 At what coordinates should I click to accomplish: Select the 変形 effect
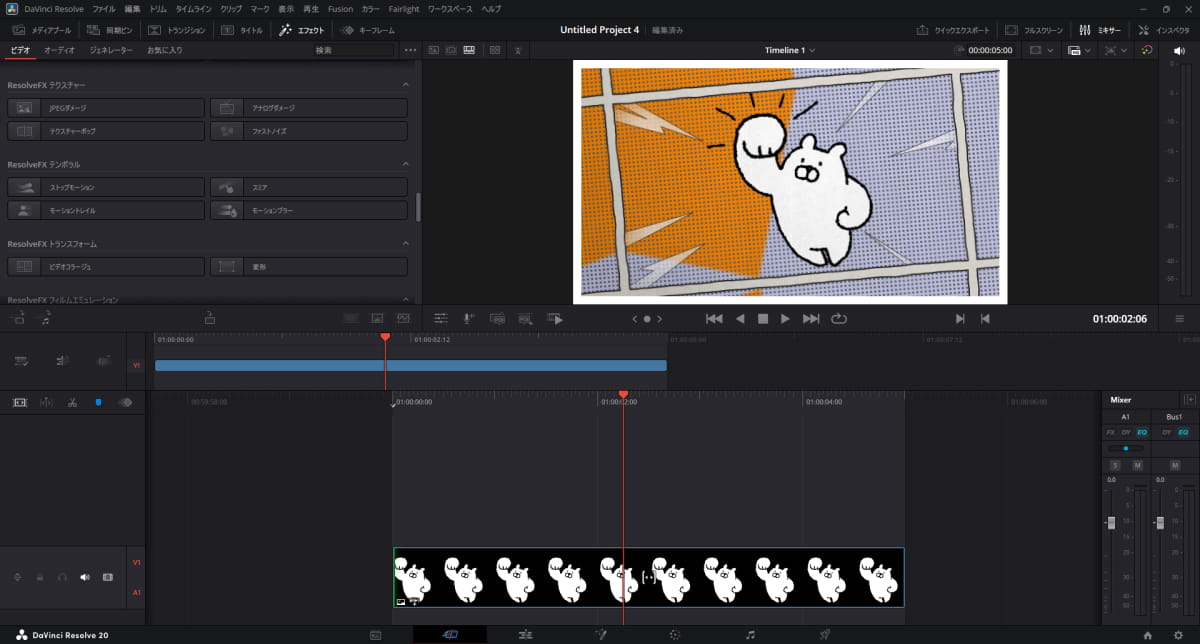[309, 267]
